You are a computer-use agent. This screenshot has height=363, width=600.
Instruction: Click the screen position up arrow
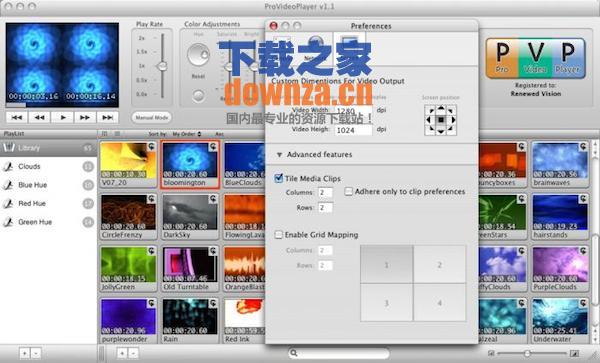coord(440,109)
